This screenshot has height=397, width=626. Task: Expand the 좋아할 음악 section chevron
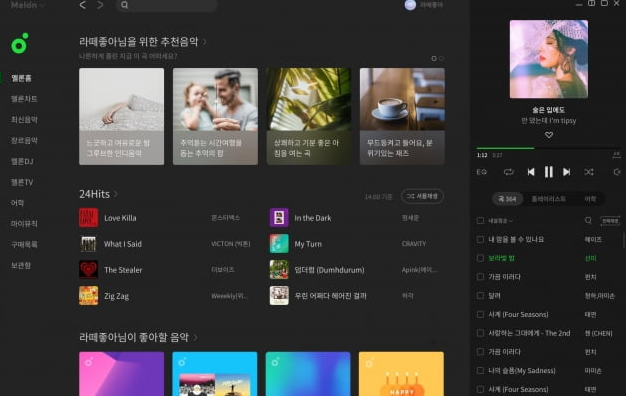click(195, 337)
